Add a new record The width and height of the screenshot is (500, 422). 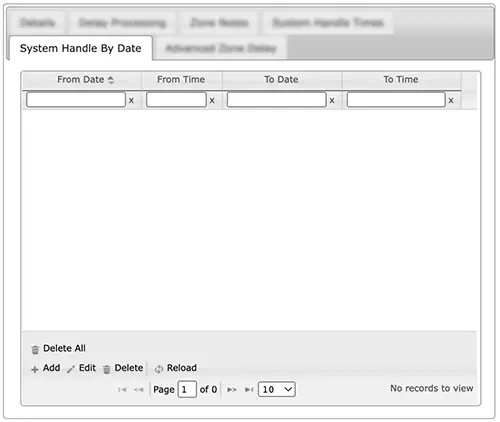click(x=46, y=368)
